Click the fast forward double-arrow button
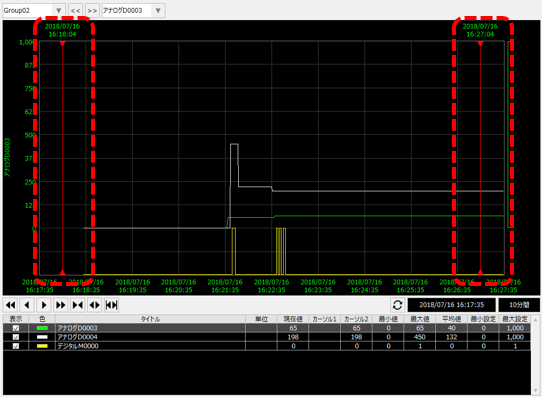Image resolution: width=543 pixels, height=397 pixels. (x=61, y=305)
